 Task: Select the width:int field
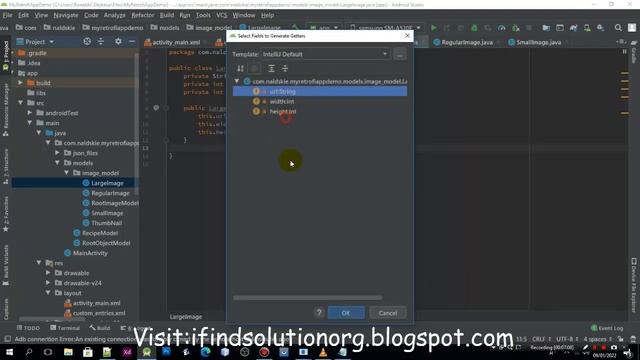[282, 101]
